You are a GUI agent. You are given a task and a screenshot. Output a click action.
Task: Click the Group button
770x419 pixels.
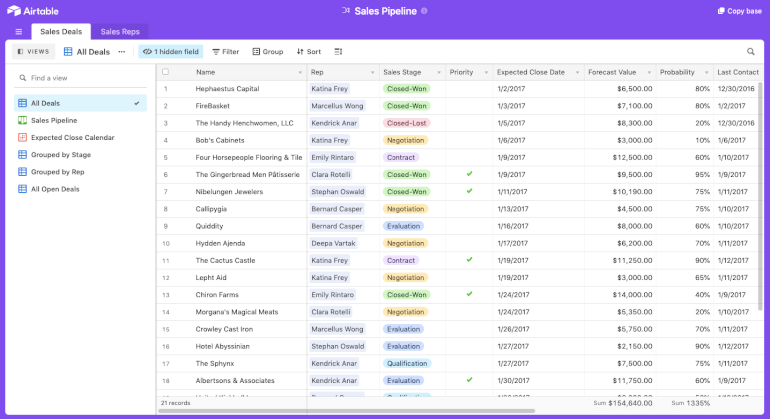tap(268, 52)
